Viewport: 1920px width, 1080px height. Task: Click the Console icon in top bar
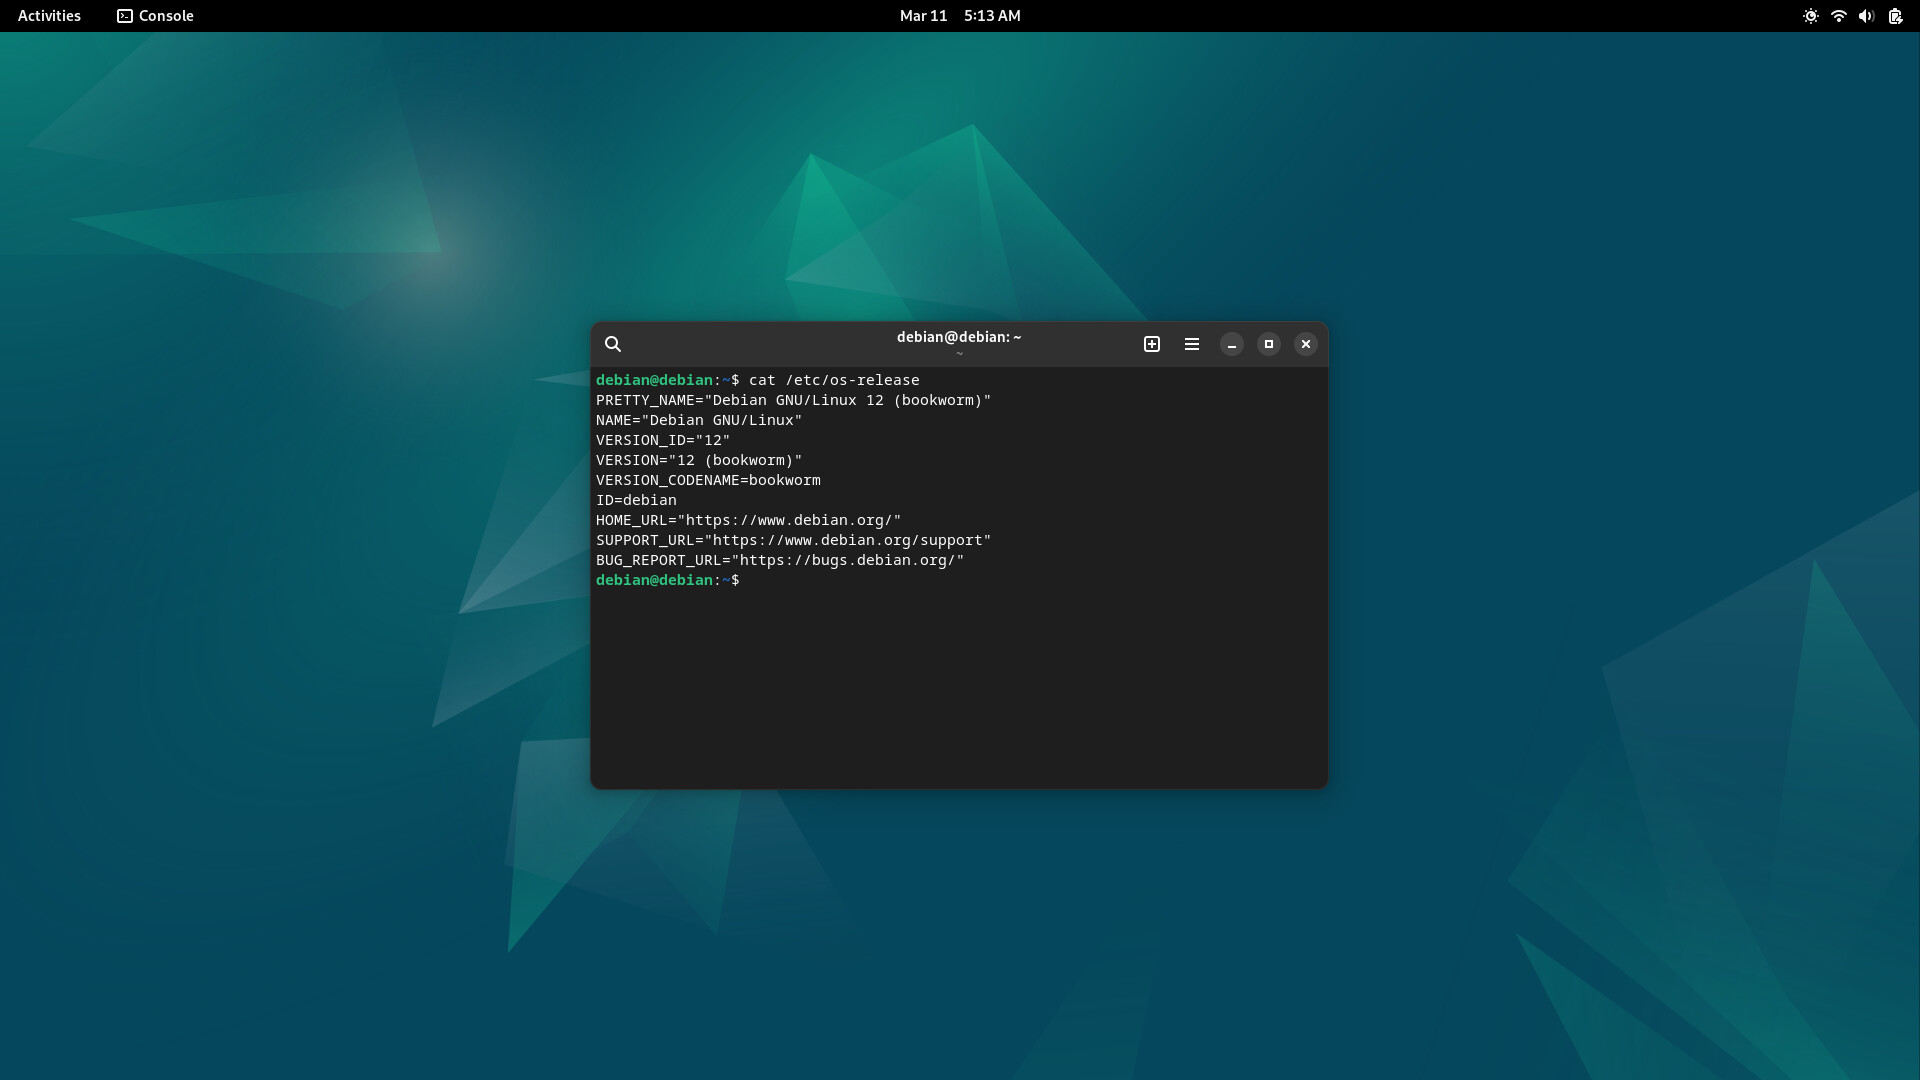tap(125, 16)
